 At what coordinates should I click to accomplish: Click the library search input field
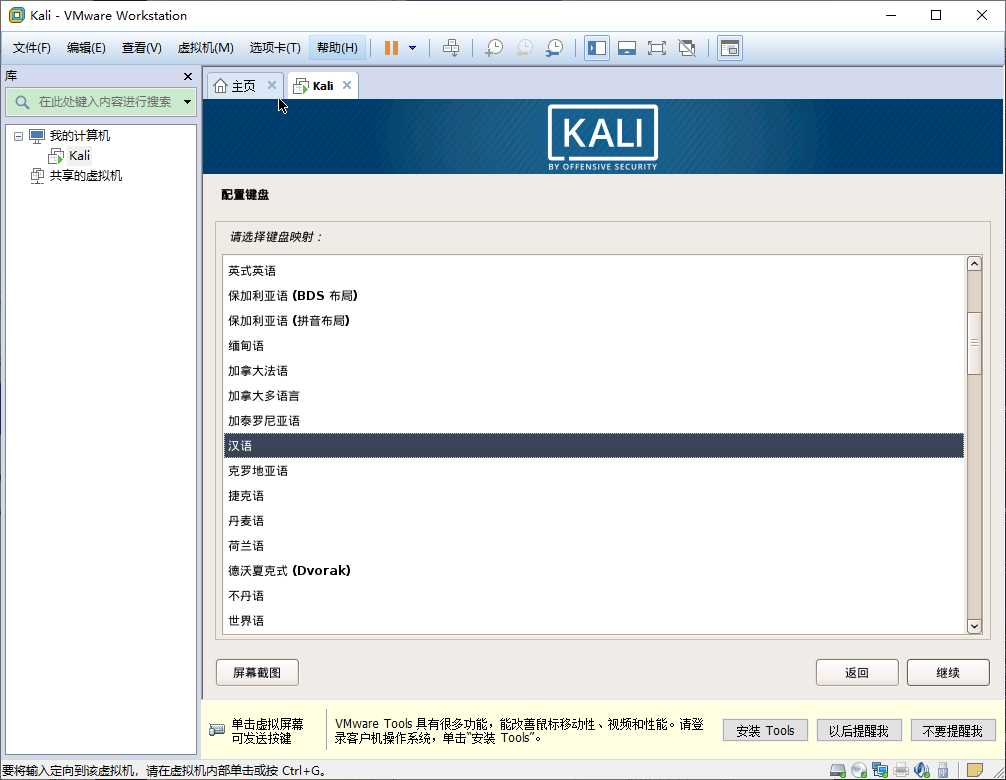[x=103, y=102]
